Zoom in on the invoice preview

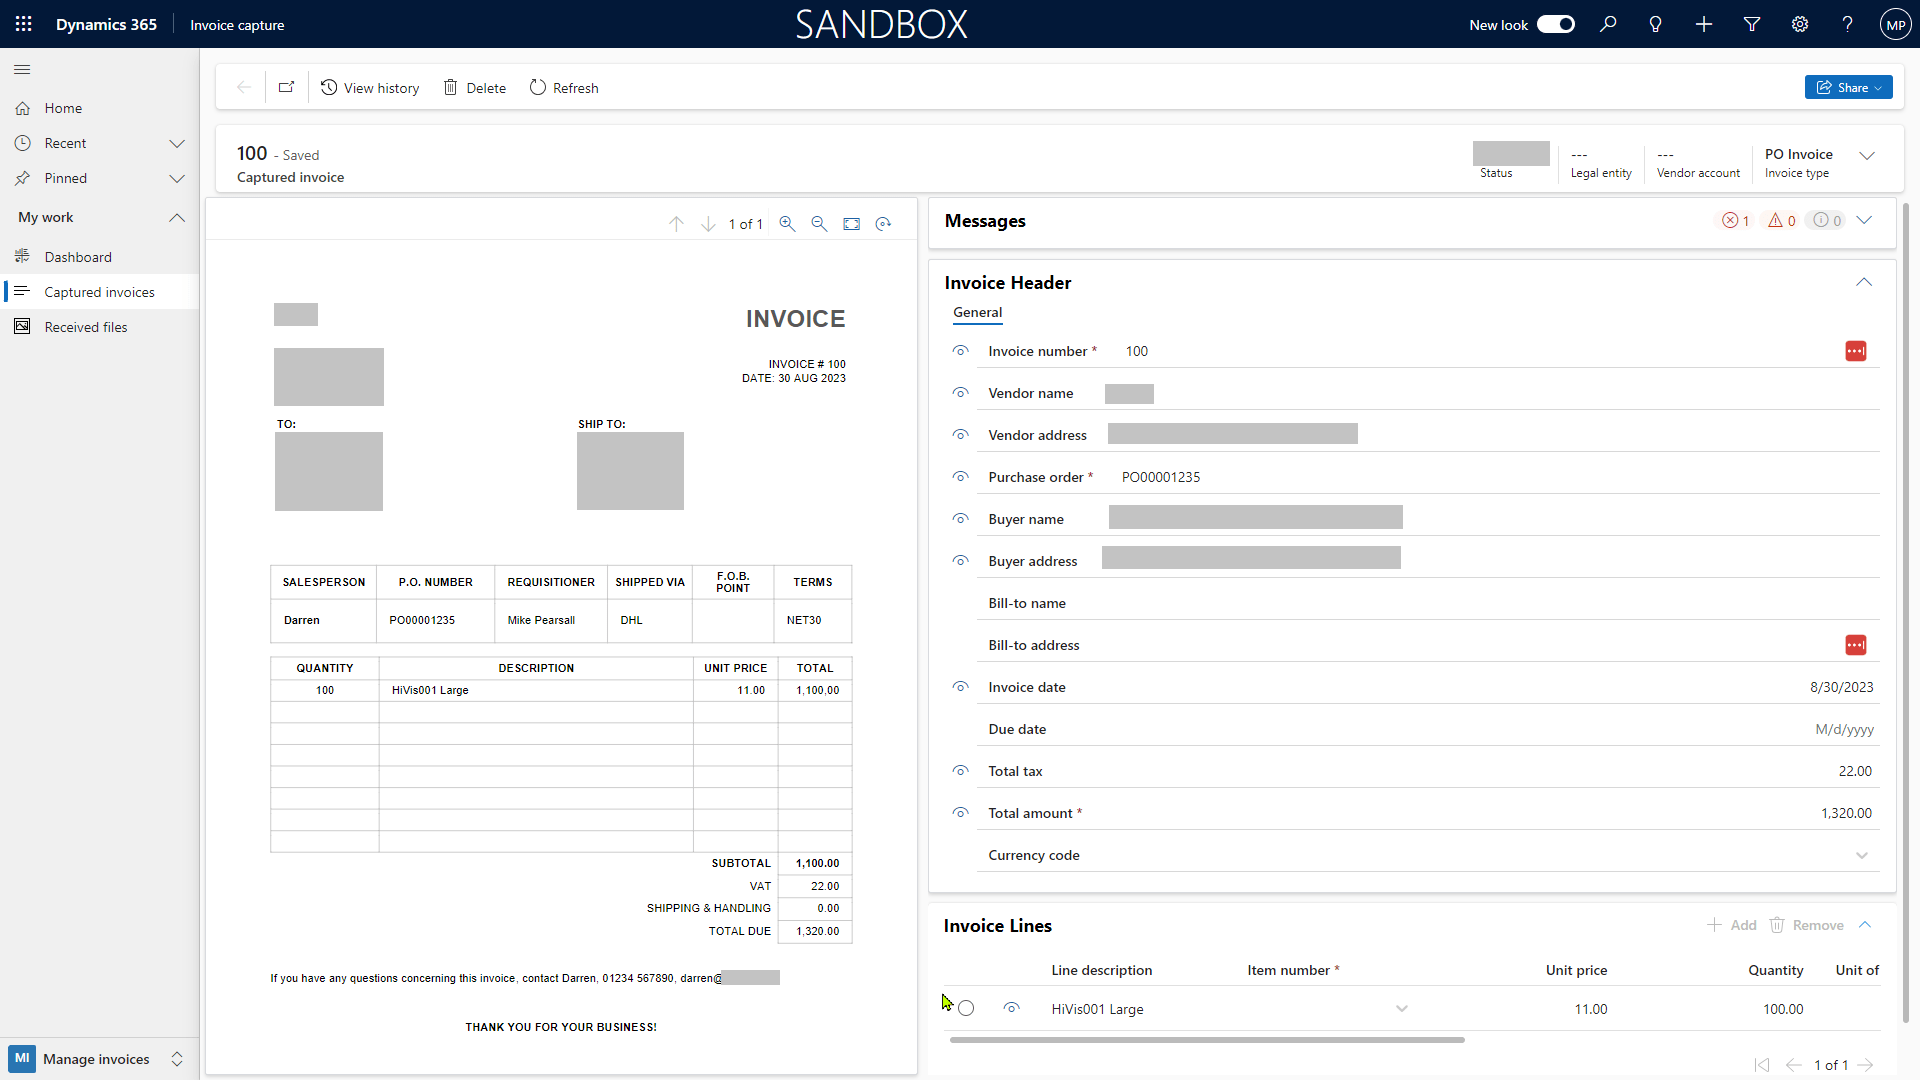coord(787,223)
